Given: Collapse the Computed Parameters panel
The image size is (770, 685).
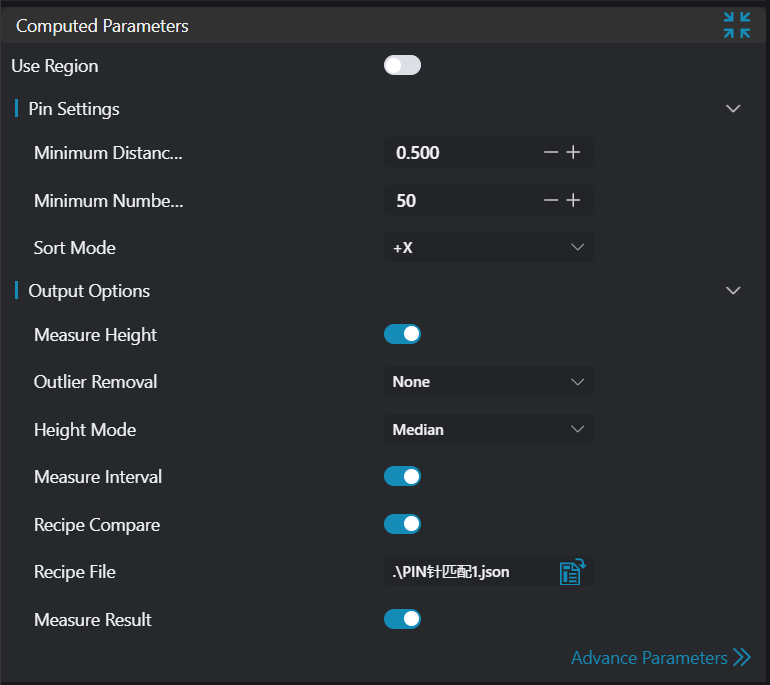Looking at the screenshot, I should click(737, 25).
